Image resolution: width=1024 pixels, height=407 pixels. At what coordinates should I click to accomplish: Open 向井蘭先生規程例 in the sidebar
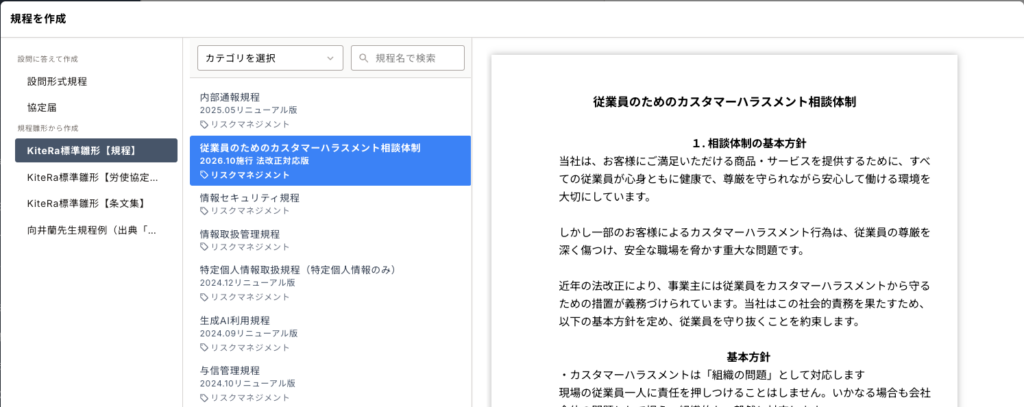pyautogui.click(x=91, y=229)
